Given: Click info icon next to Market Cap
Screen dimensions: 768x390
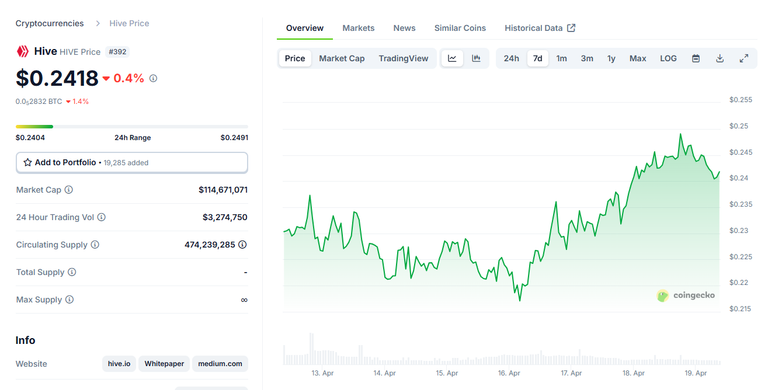Looking at the screenshot, I should coord(69,190).
